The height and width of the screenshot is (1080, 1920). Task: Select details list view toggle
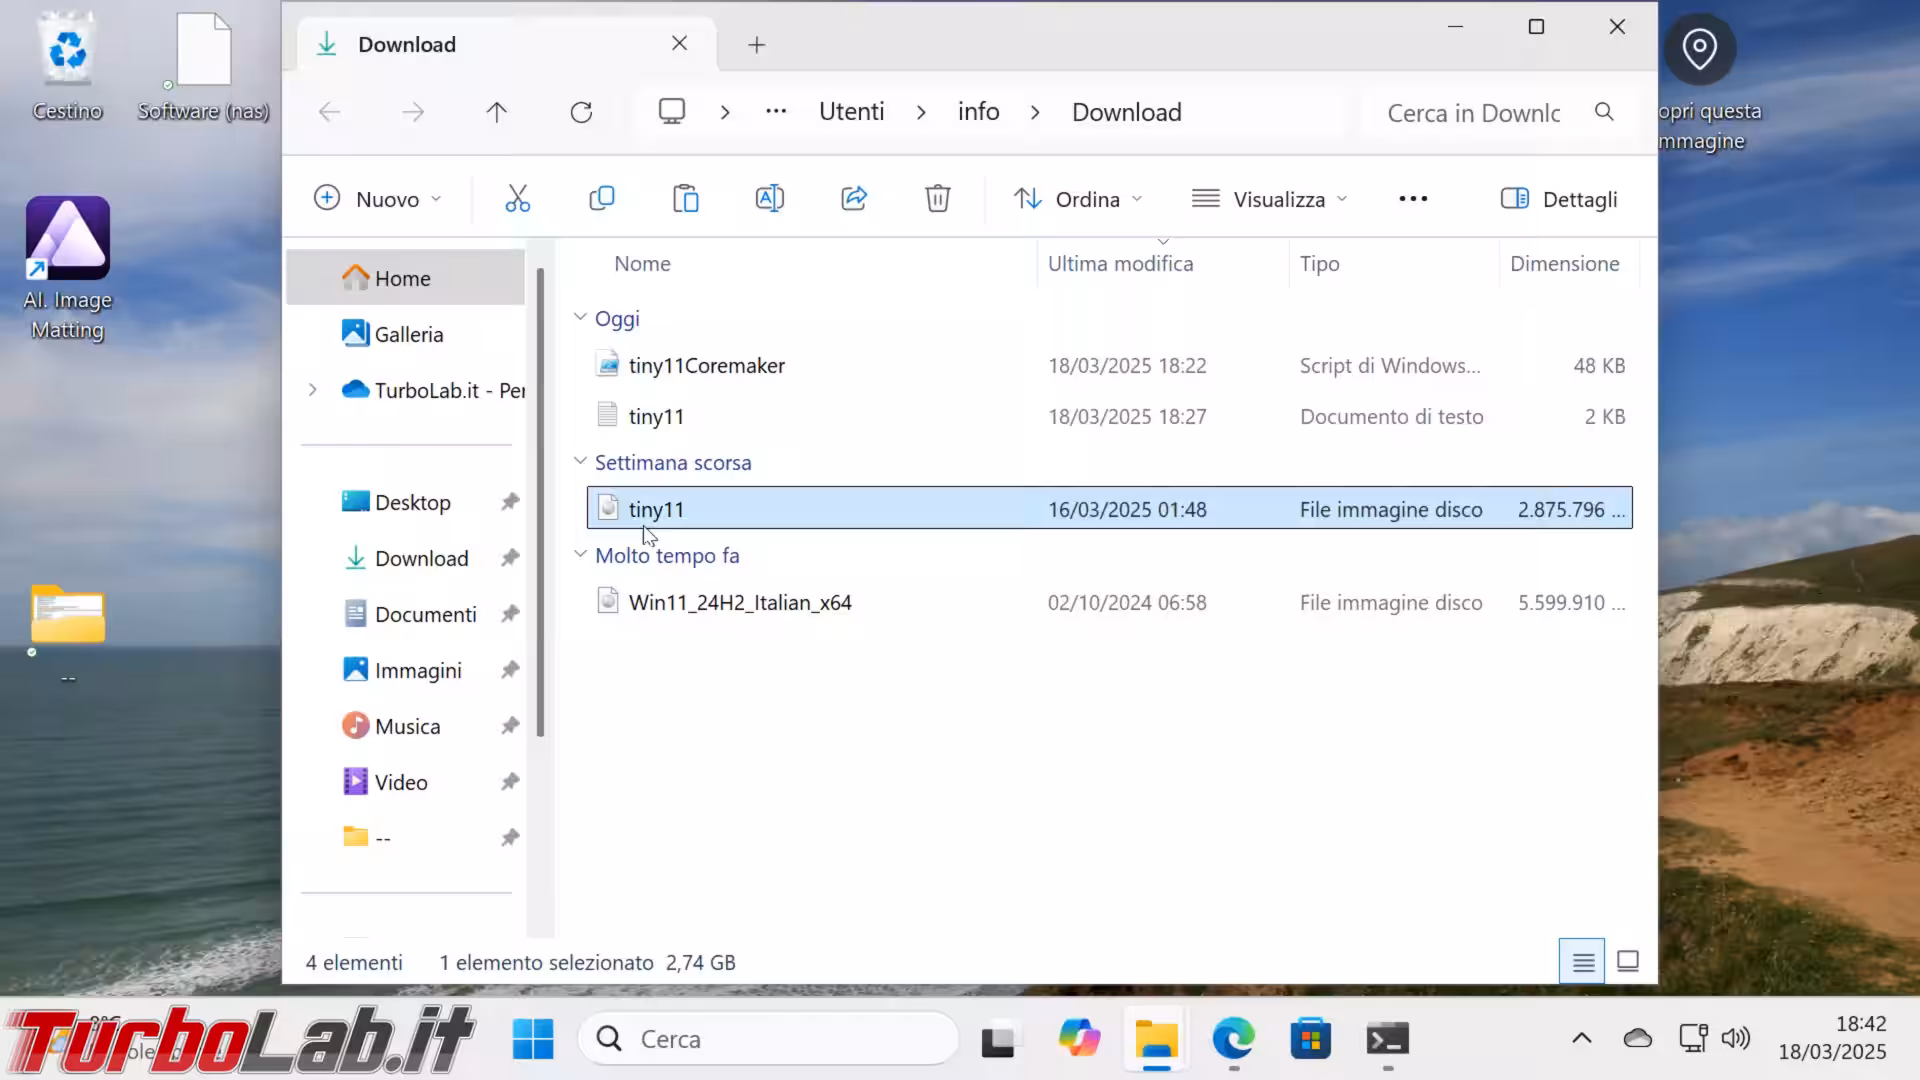pos(1582,962)
